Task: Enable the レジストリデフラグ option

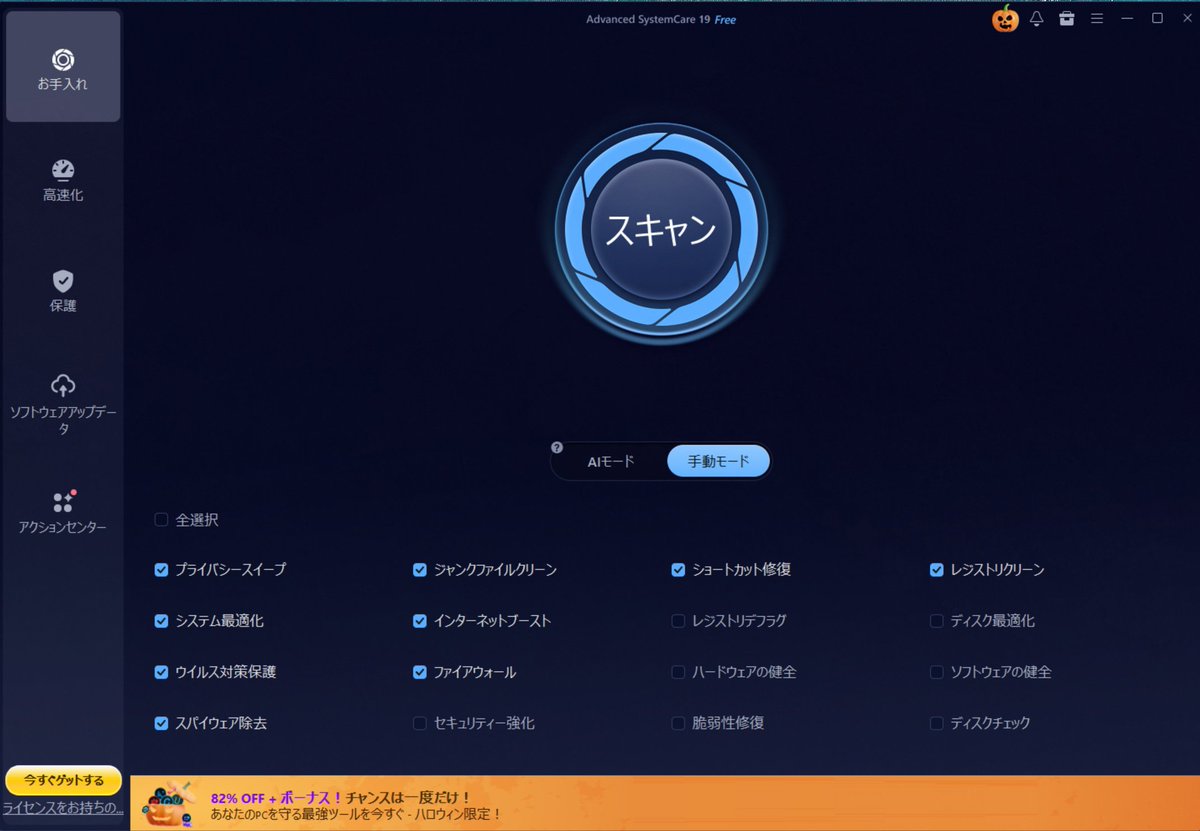Action: tap(678, 621)
